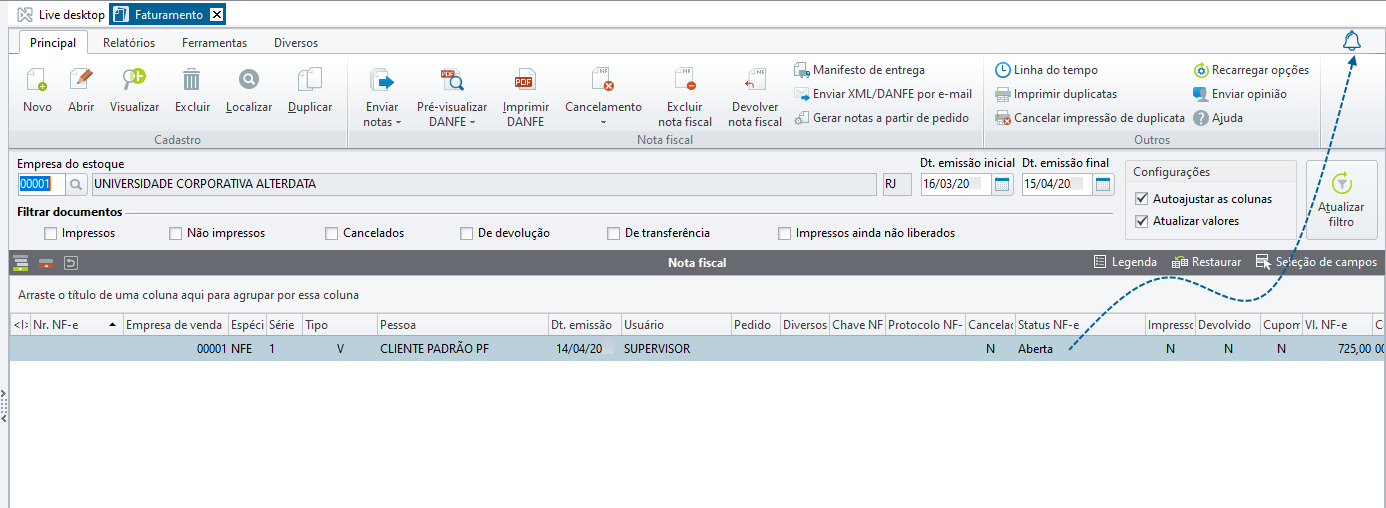The image size is (1386, 508).
Task: Open Seleção de campos
Action: pyautogui.click(x=1316, y=262)
